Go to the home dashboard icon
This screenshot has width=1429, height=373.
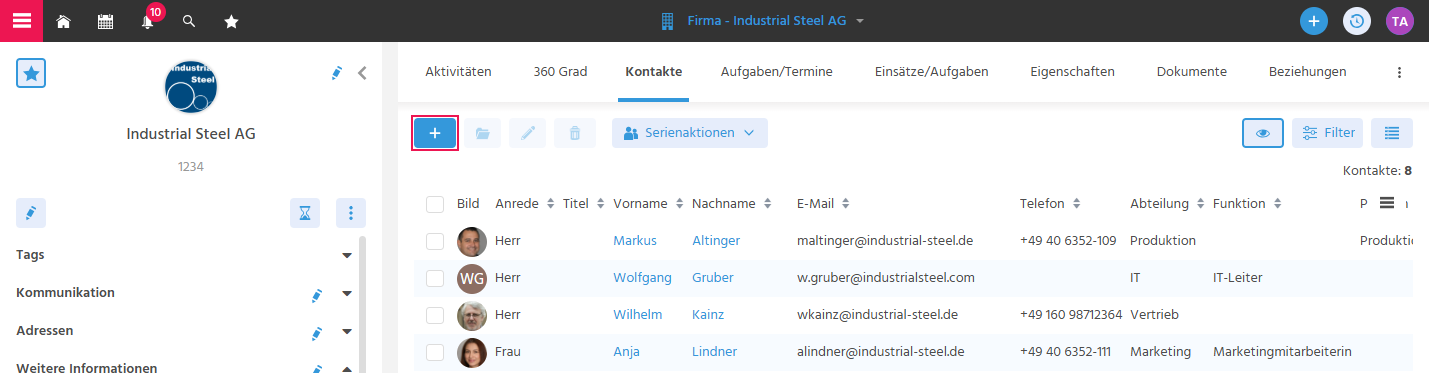(63, 21)
